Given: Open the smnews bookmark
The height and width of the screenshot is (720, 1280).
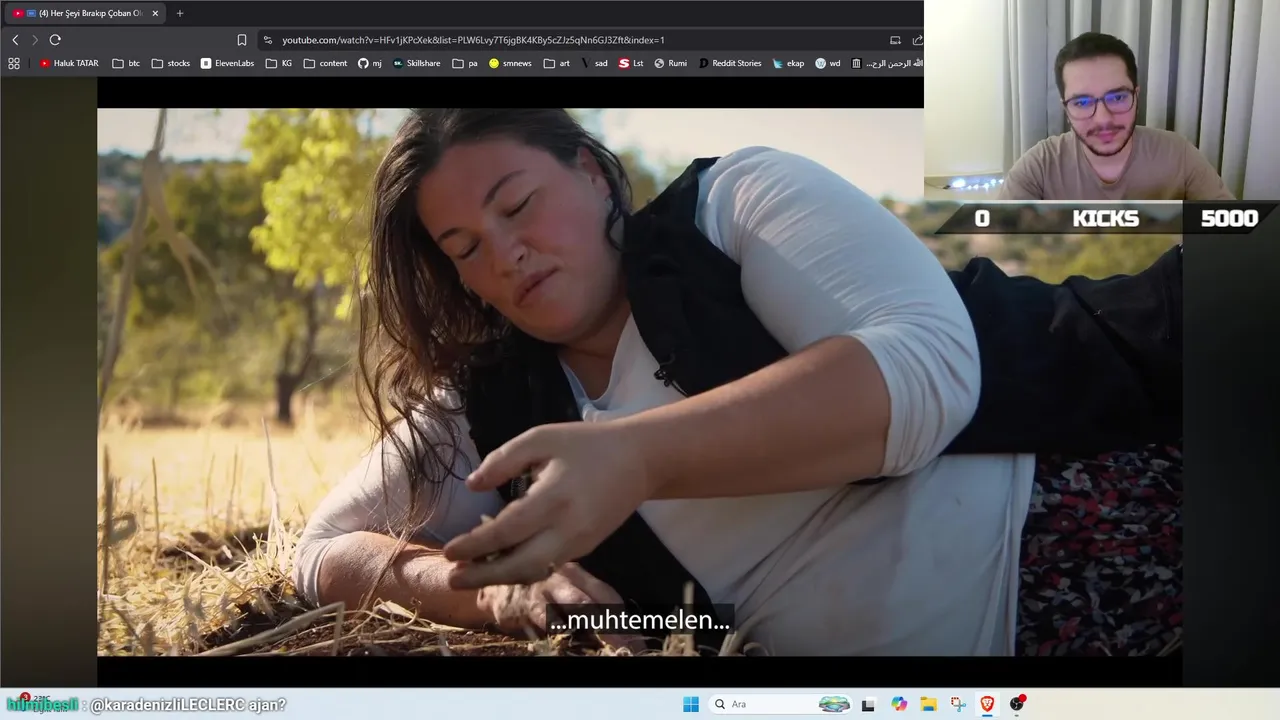Looking at the screenshot, I should 510,63.
